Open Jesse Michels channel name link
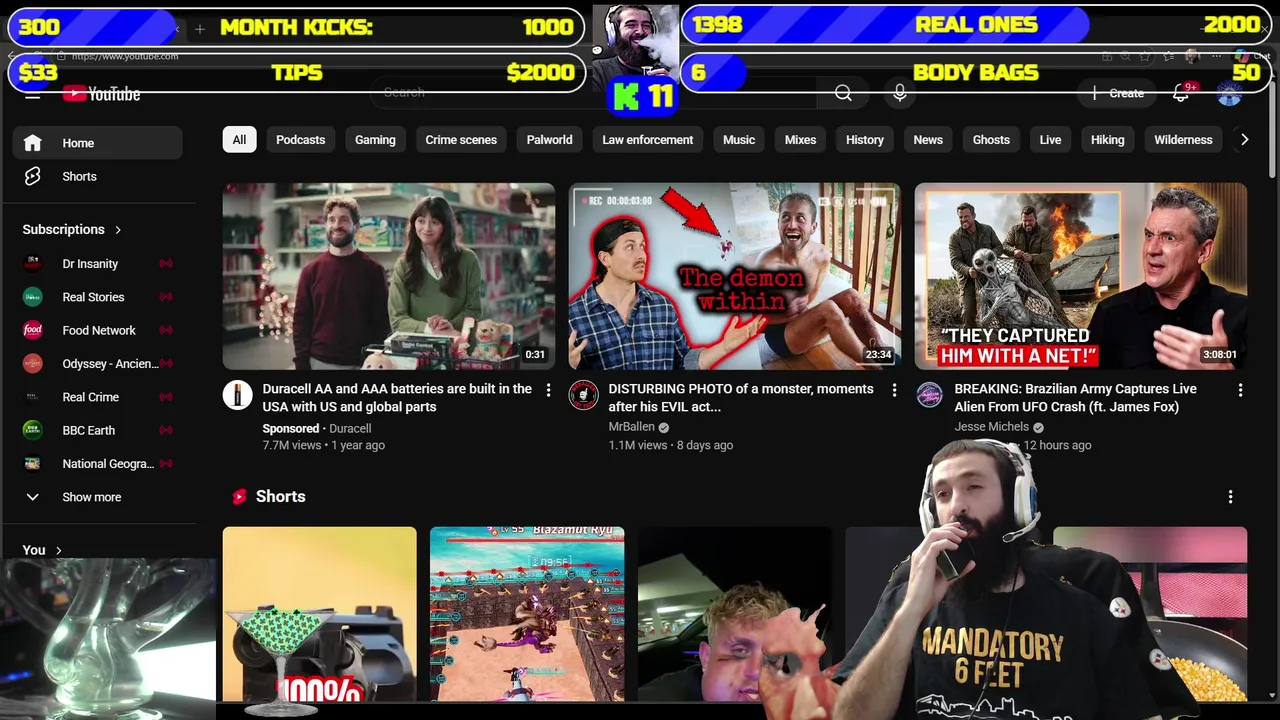The height and width of the screenshot is (720, 1280). click(x=991, y=427)
